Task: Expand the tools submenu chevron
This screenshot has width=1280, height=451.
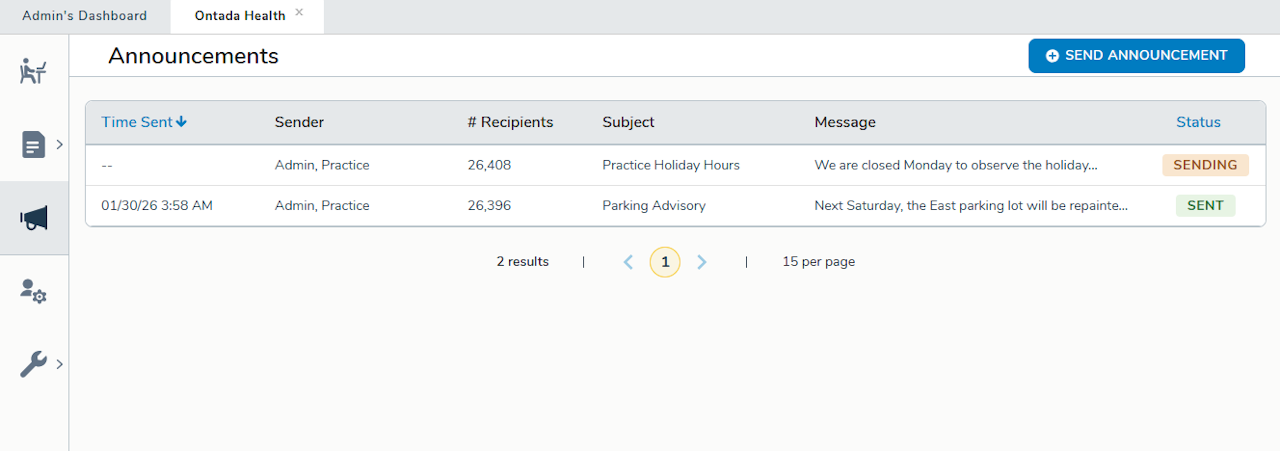Action: (x=60, y=364)
